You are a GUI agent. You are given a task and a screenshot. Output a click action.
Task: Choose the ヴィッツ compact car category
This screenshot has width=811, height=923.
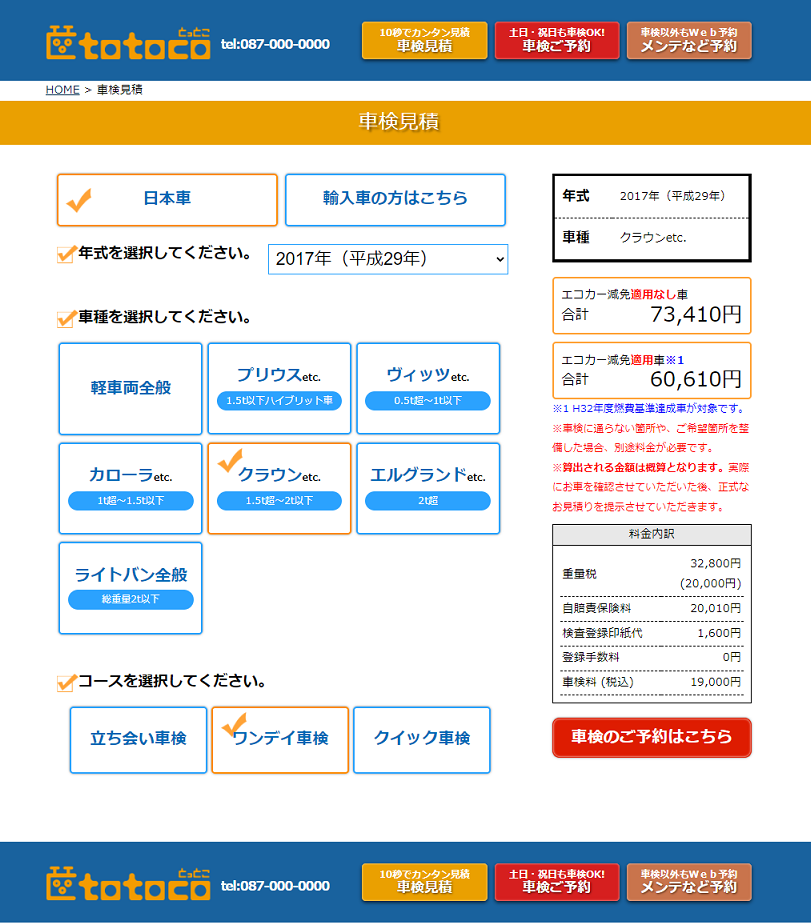point(428,388)
